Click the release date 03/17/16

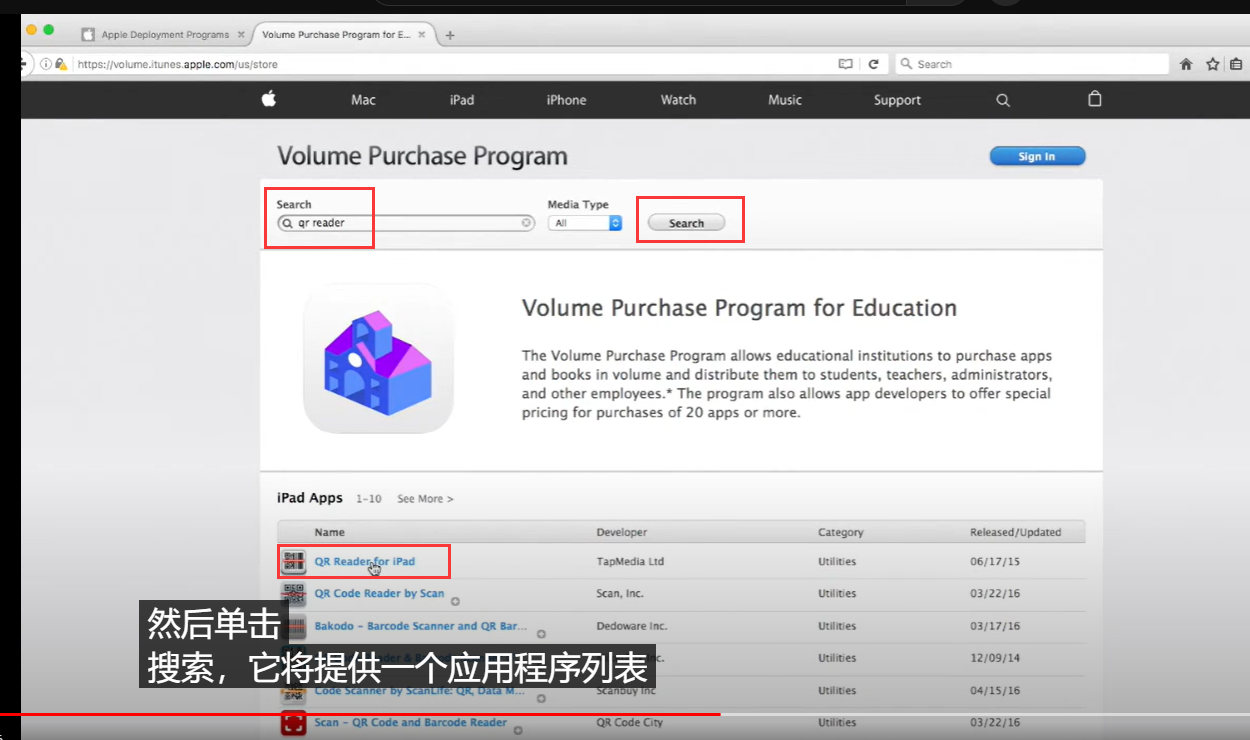994,627
